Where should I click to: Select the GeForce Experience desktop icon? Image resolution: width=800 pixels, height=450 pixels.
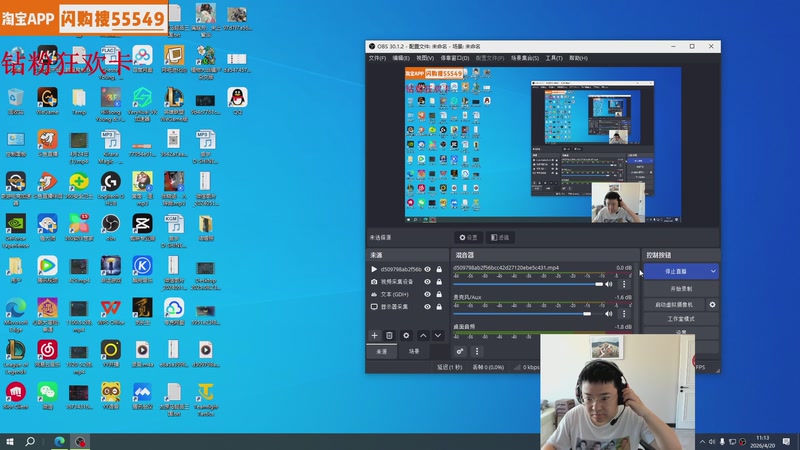point(15,231)
